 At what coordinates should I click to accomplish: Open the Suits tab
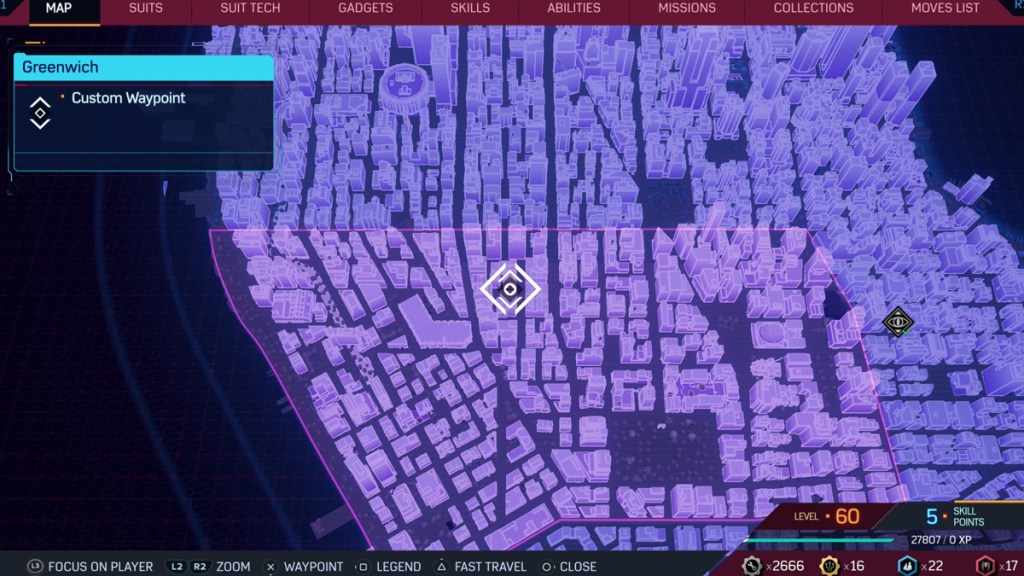[x=146, y=8]
